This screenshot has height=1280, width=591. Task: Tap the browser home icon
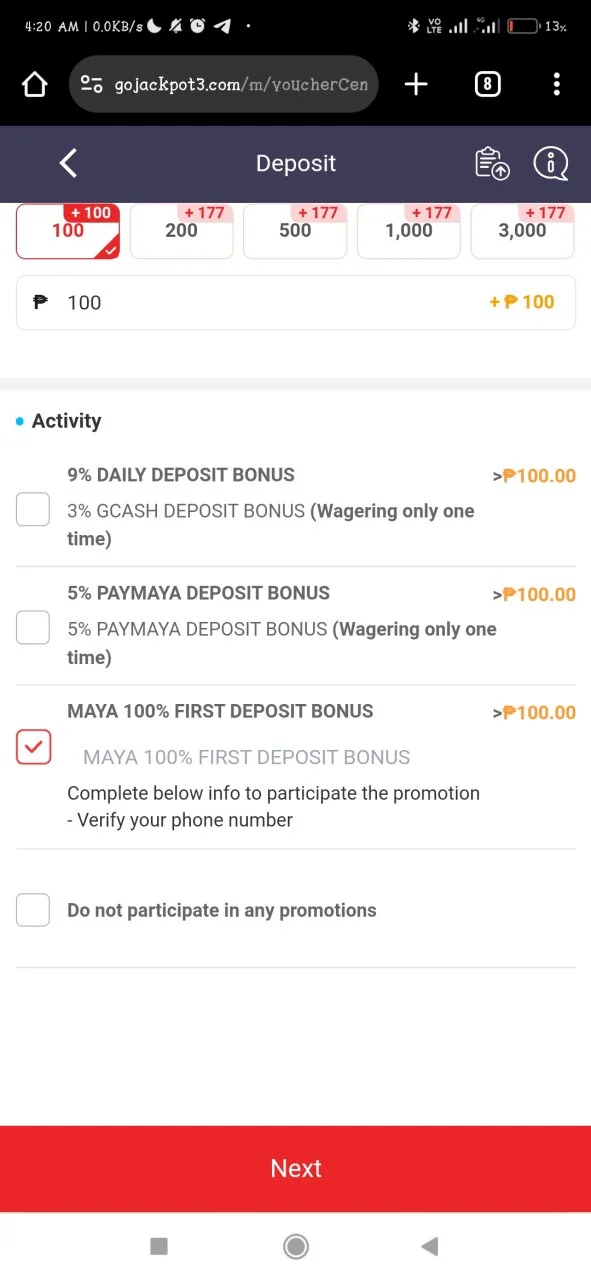(35, 85)
